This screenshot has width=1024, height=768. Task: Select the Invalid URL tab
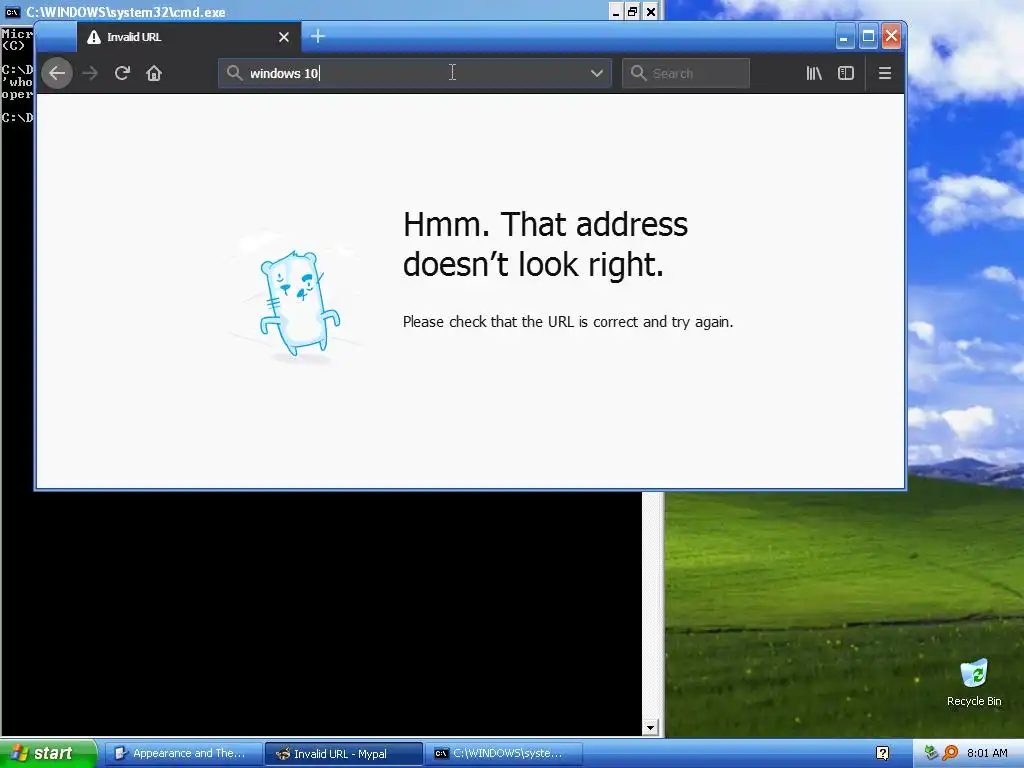tap(189, 37)
